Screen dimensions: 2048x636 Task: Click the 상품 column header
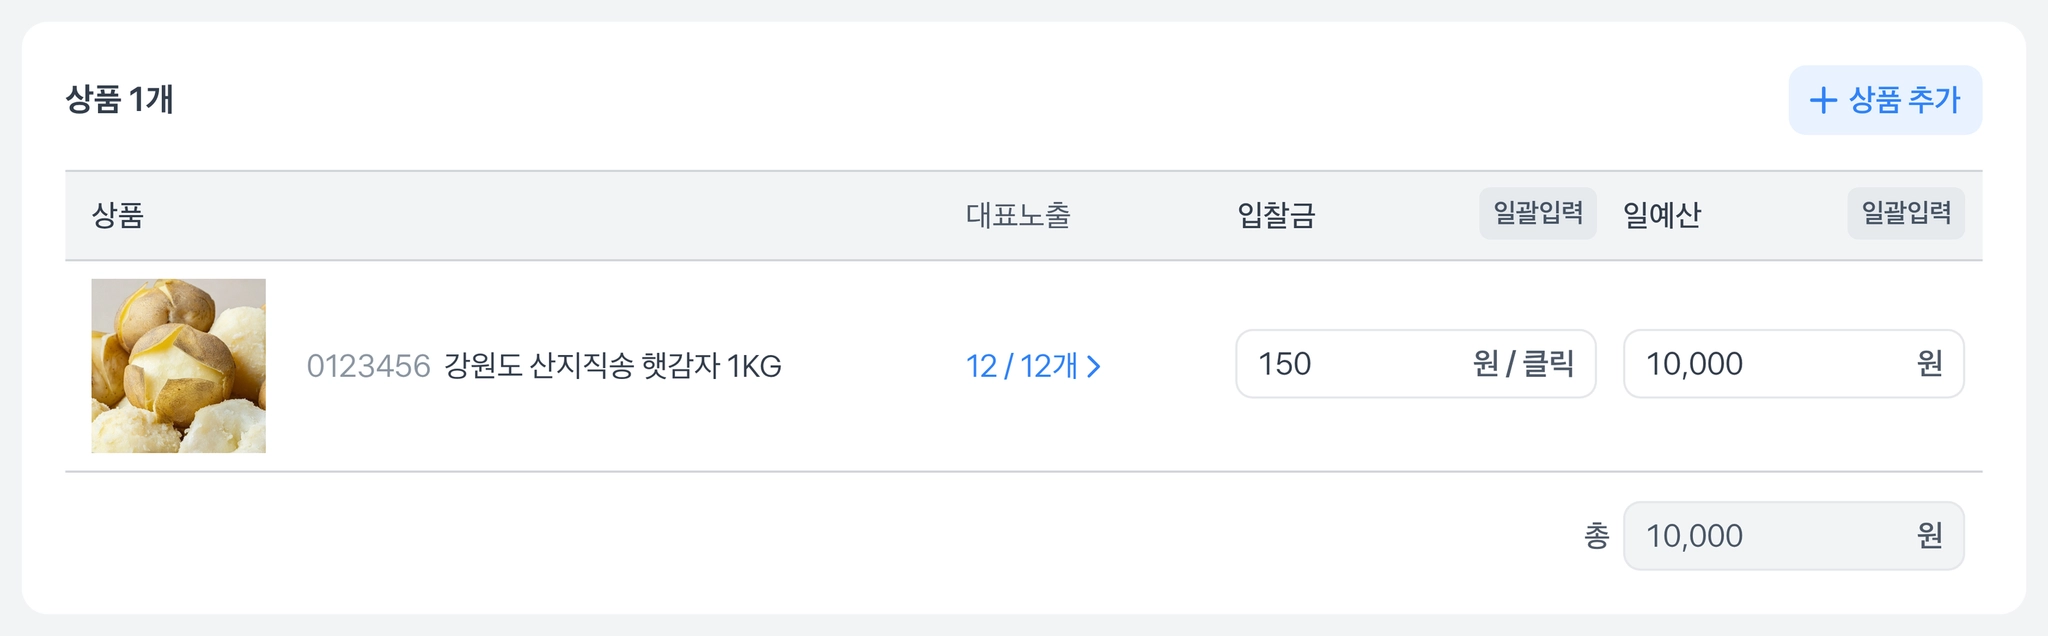click(118, 215)
